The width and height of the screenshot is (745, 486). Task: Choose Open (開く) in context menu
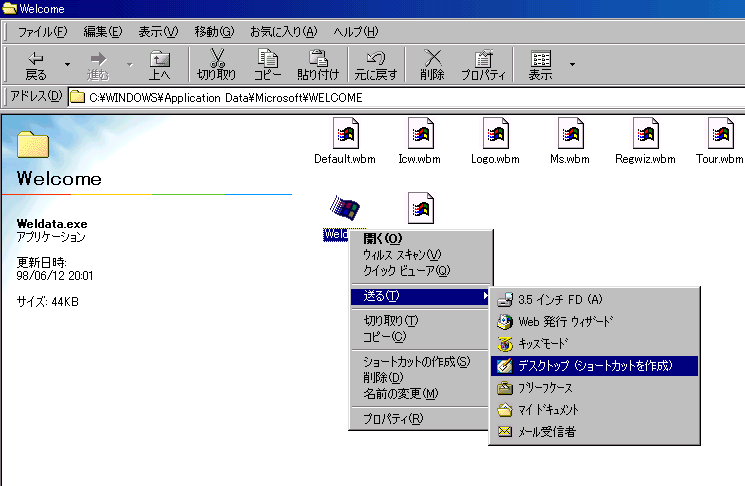coord(420,238)
